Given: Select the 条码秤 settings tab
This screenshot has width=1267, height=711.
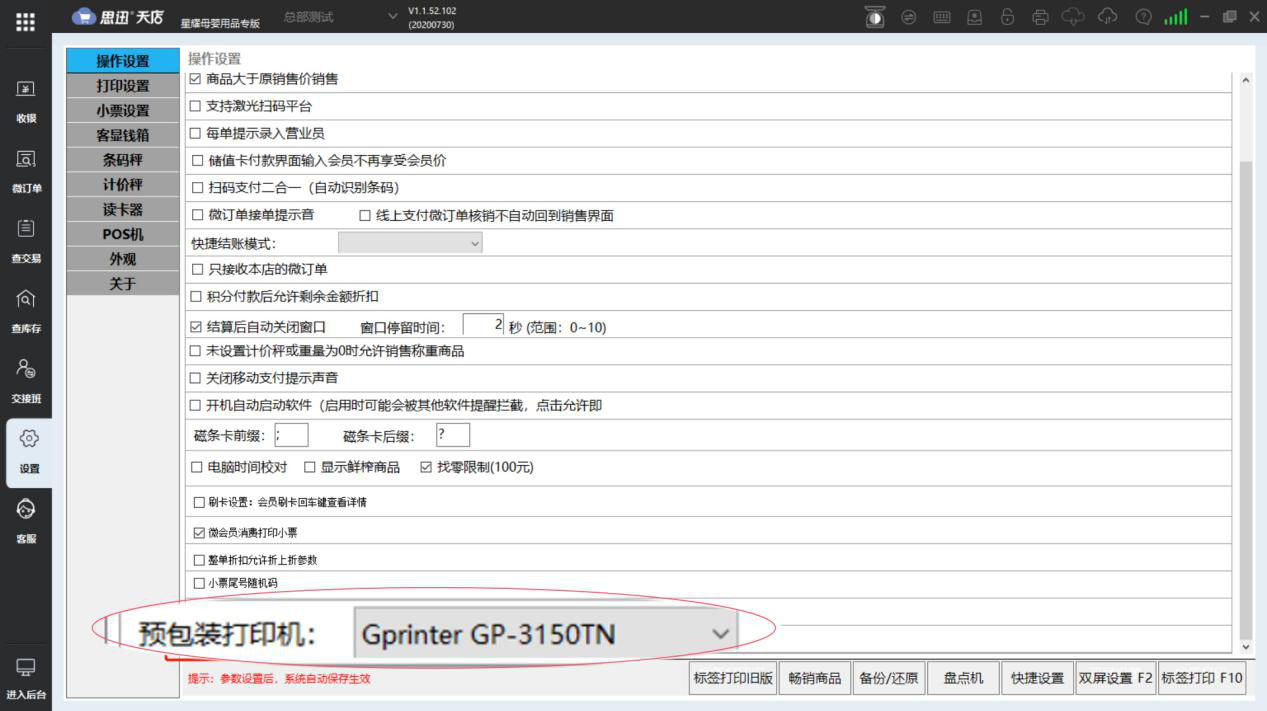Looking at the screenshot, I should [123, 160].
